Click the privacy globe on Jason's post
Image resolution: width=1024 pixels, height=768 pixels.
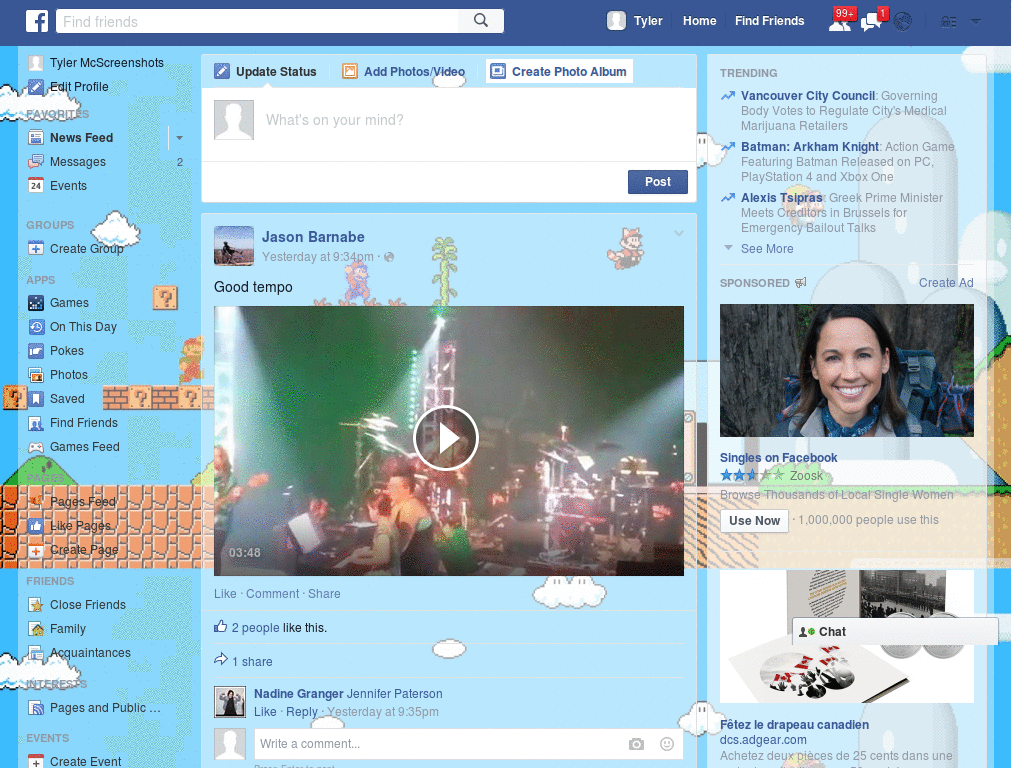click(388, 256)
